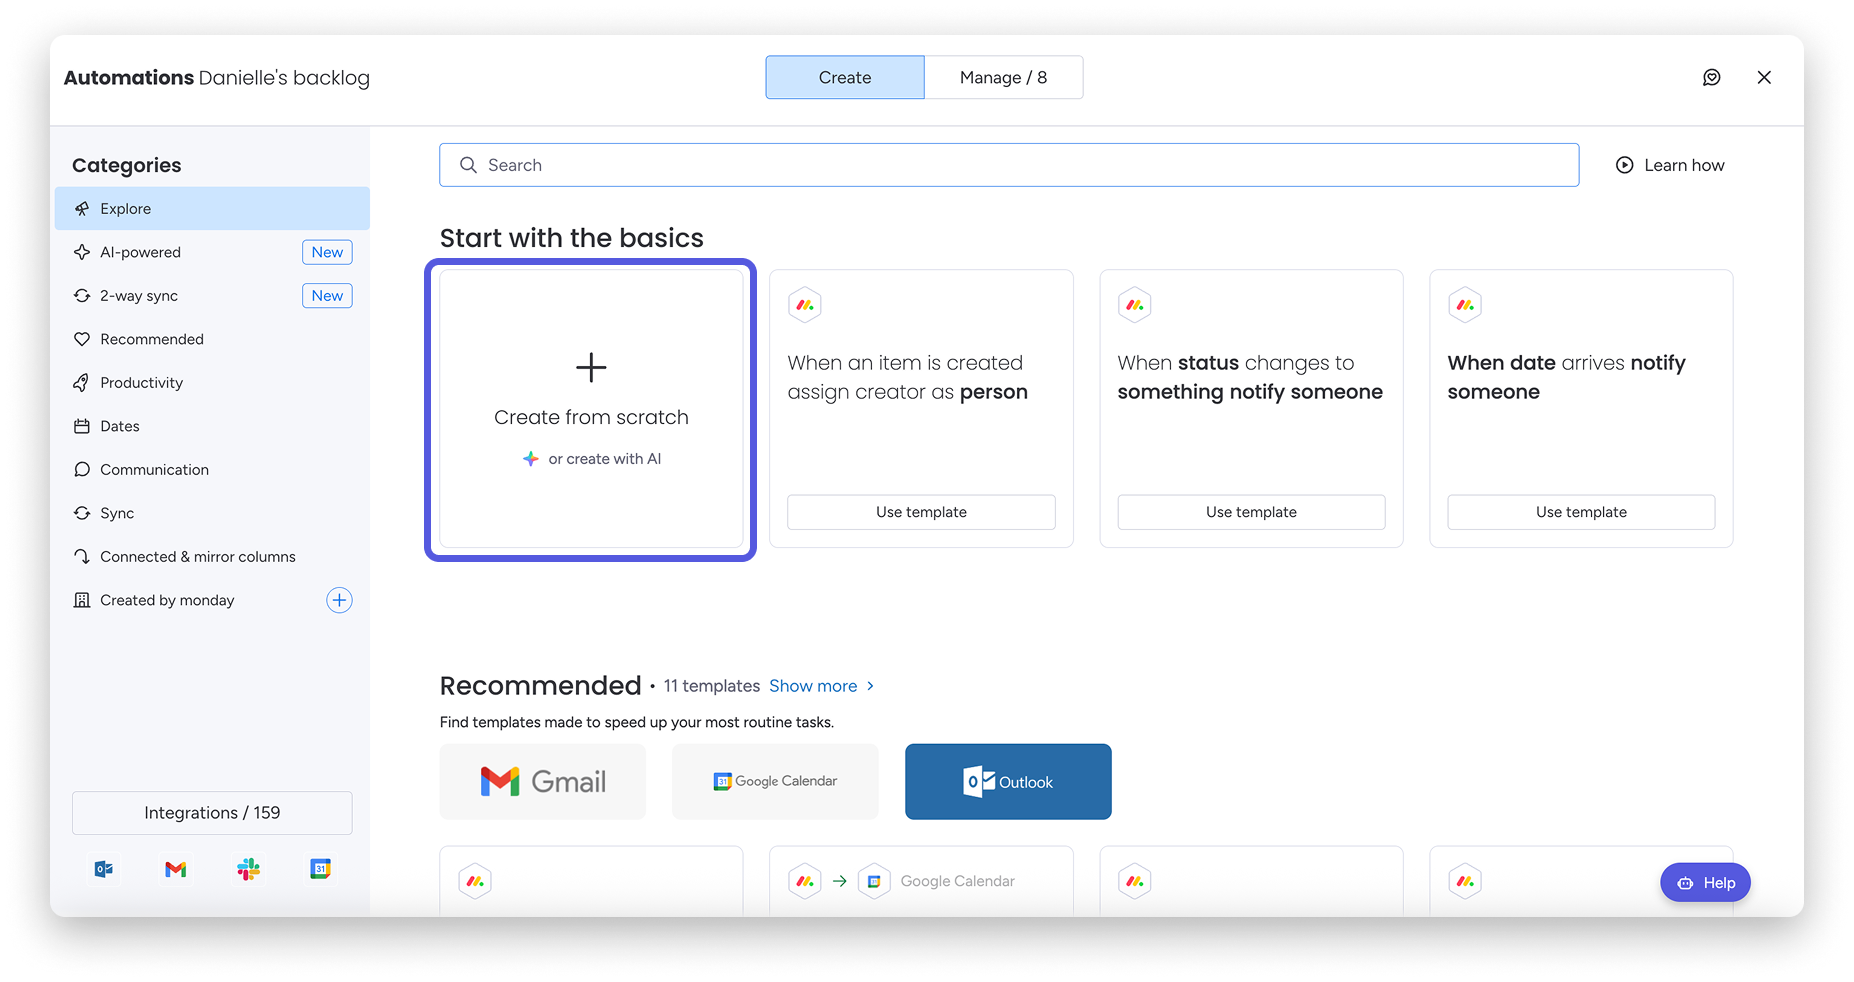Open the Help floating button
This screenshot has height=982, width=1854.
(1705, 882)
